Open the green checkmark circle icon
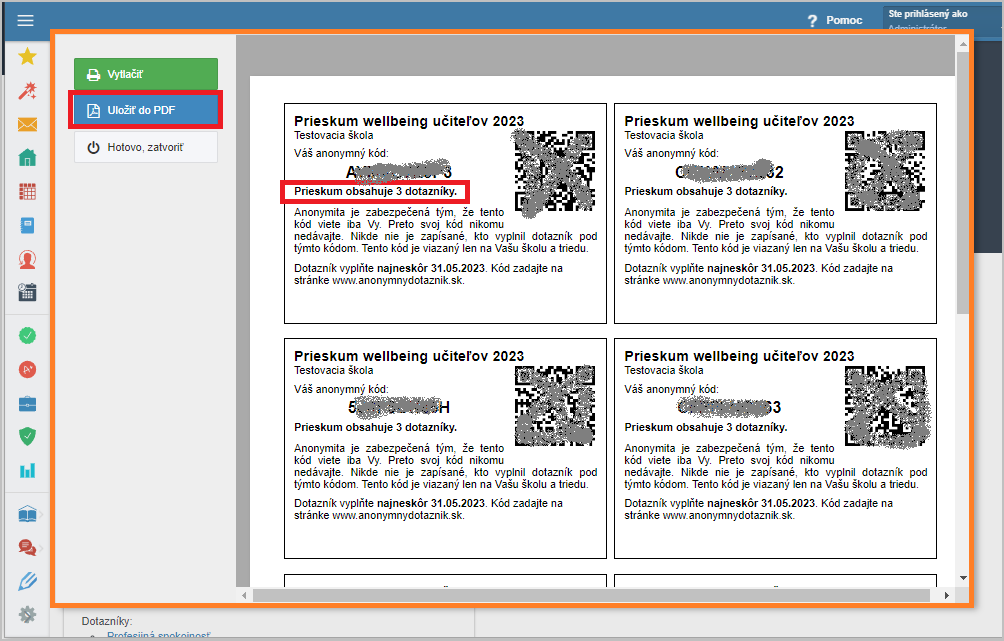 [x=27, y=336]
